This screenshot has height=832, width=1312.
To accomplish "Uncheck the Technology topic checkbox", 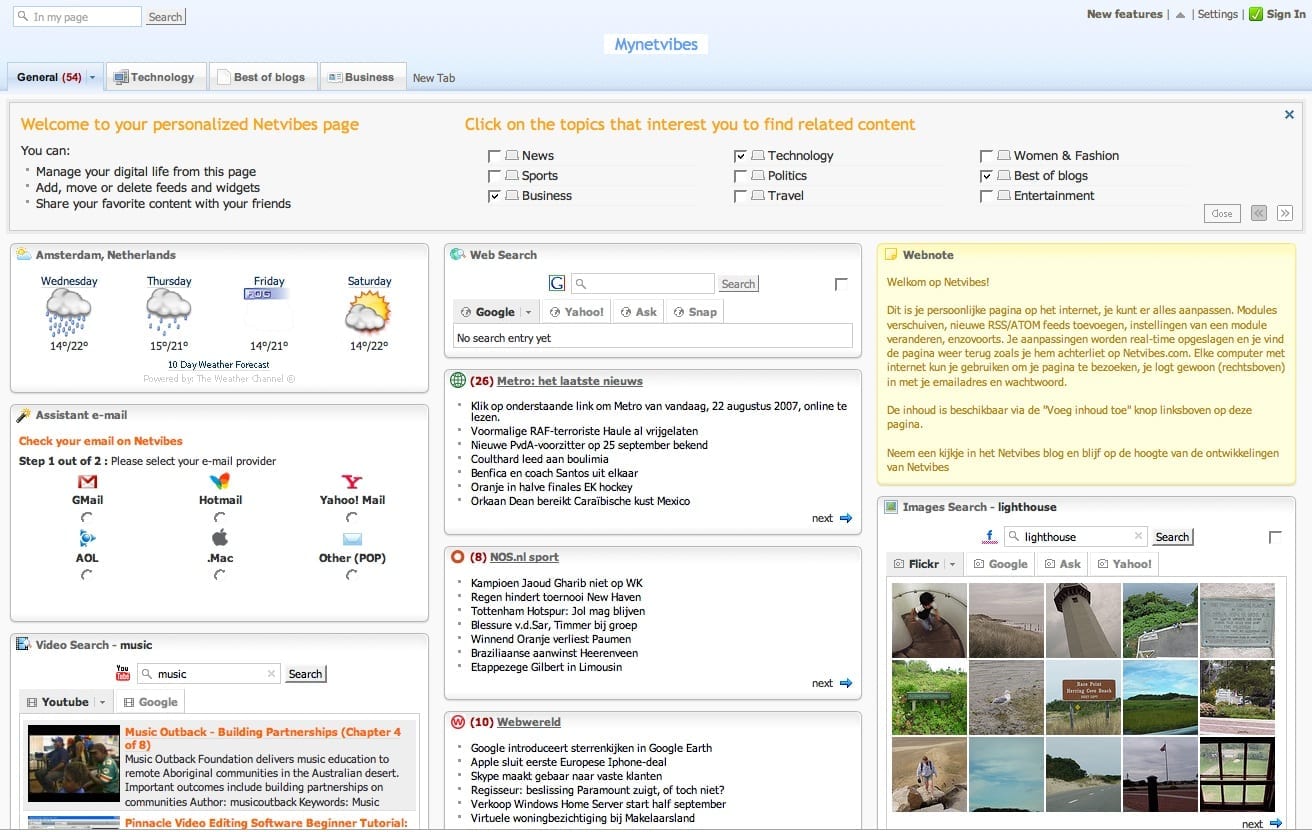I will click(740, 156).
